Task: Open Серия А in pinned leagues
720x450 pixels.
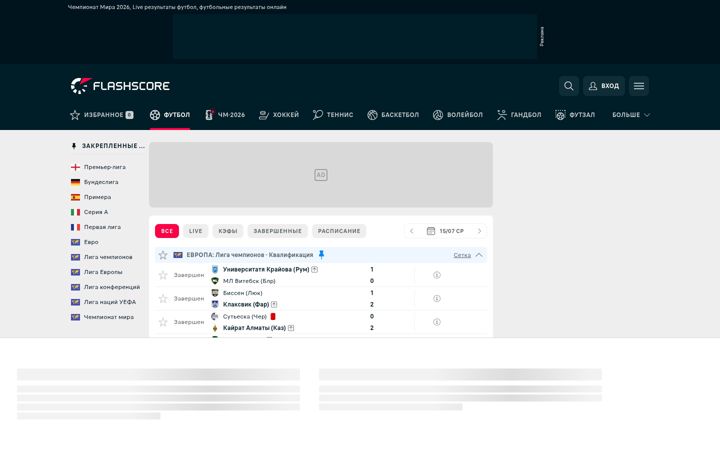Action: coord(96,212)
